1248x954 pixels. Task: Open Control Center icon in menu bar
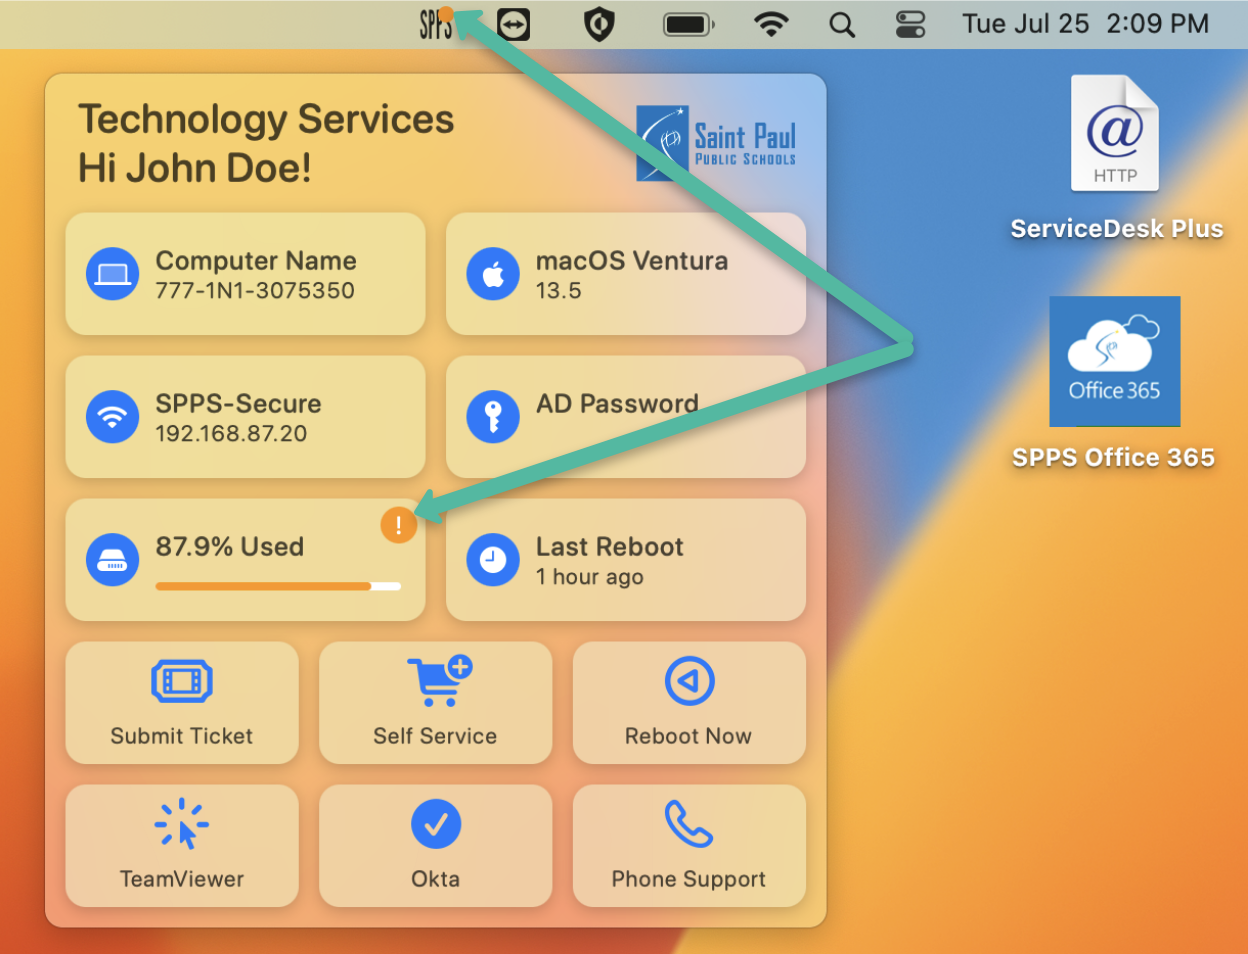pyautogui.click(x=910, y=25)
